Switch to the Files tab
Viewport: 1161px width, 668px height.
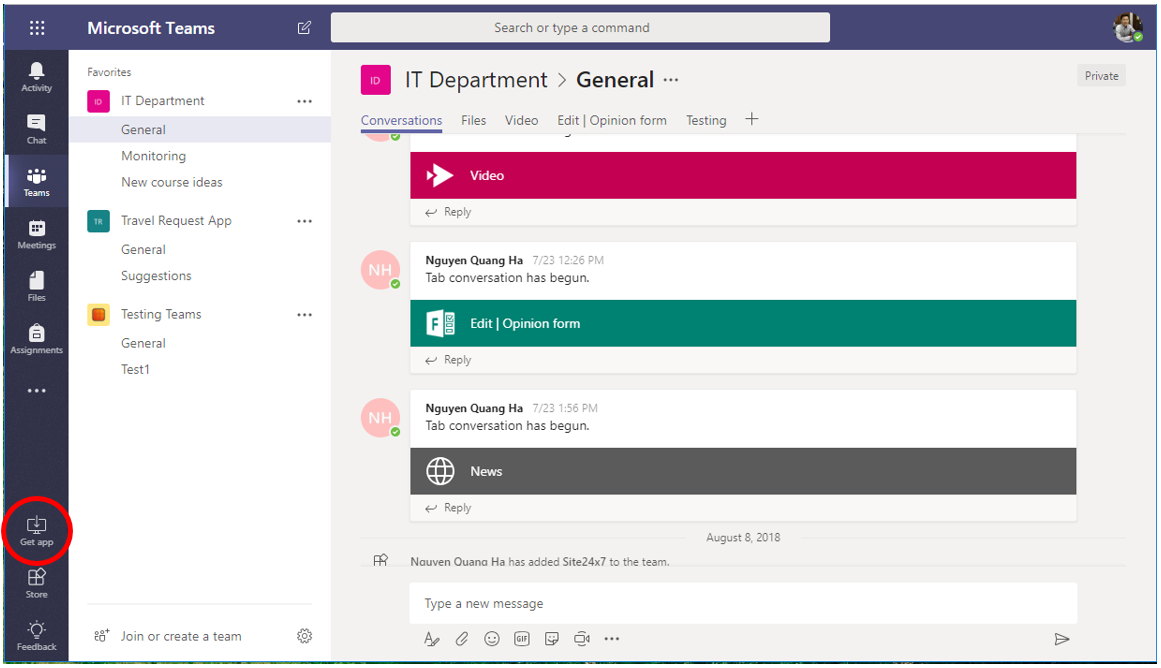coord(473,120)
